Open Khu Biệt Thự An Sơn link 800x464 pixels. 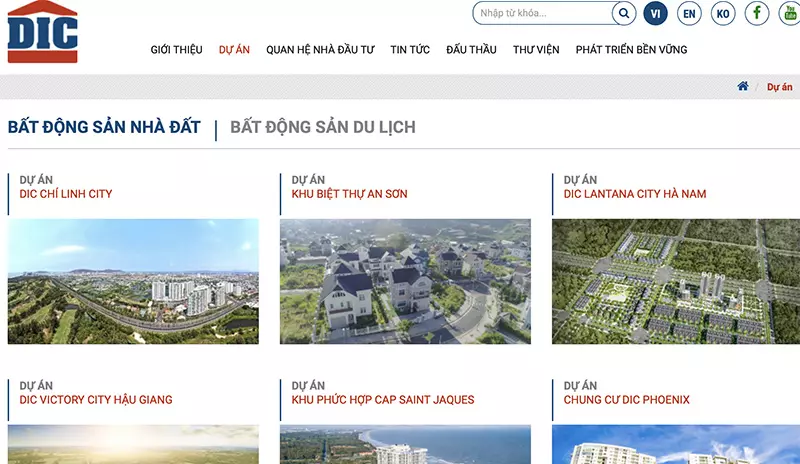(x=349, y=194)
